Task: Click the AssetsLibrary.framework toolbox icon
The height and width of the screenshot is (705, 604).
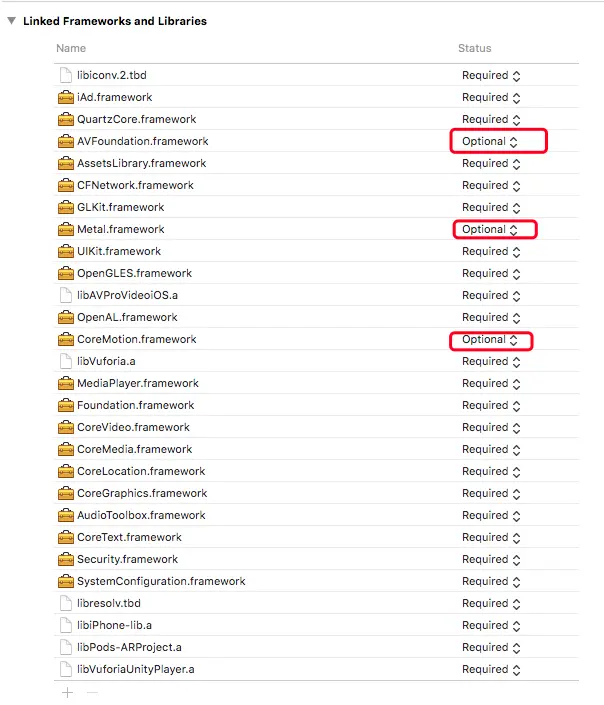Action: click(66, 163)
